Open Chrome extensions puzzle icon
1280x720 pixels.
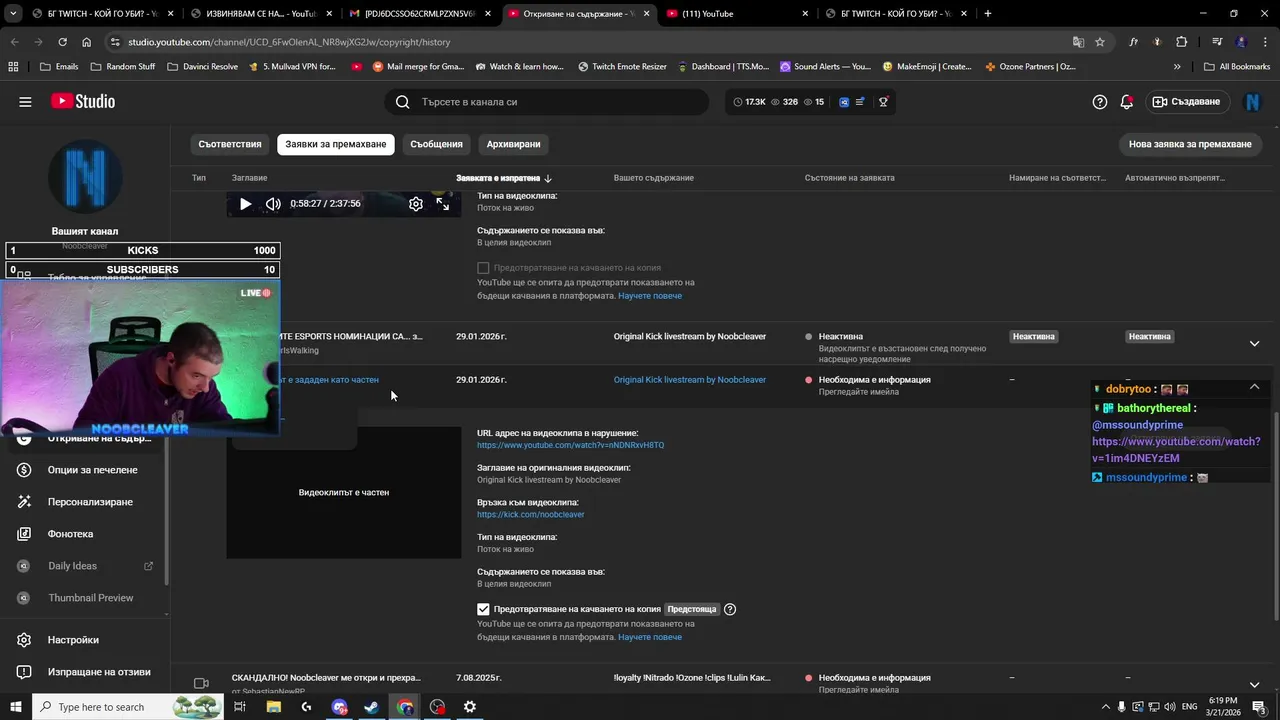click(x=1181, y=42)
